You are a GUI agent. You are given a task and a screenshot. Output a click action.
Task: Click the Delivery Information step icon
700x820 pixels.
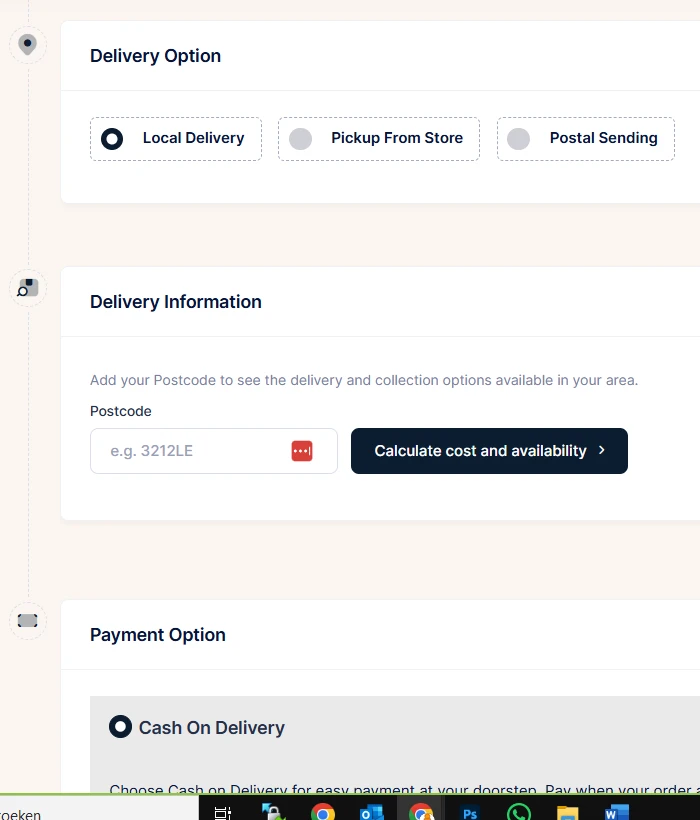coord(28,288)
